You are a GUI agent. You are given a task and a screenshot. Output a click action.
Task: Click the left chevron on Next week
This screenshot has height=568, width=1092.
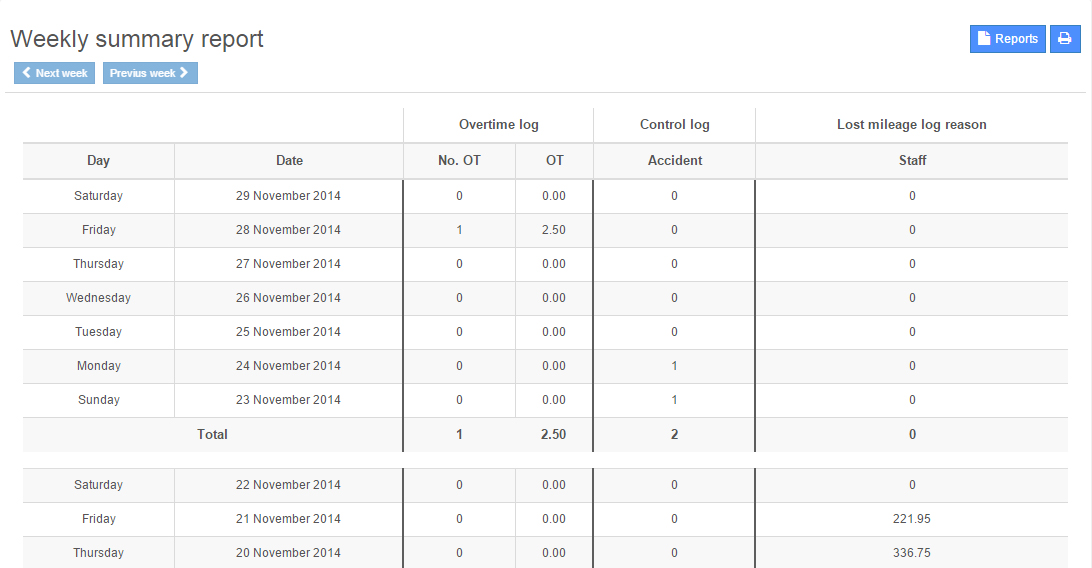(27, 73)
